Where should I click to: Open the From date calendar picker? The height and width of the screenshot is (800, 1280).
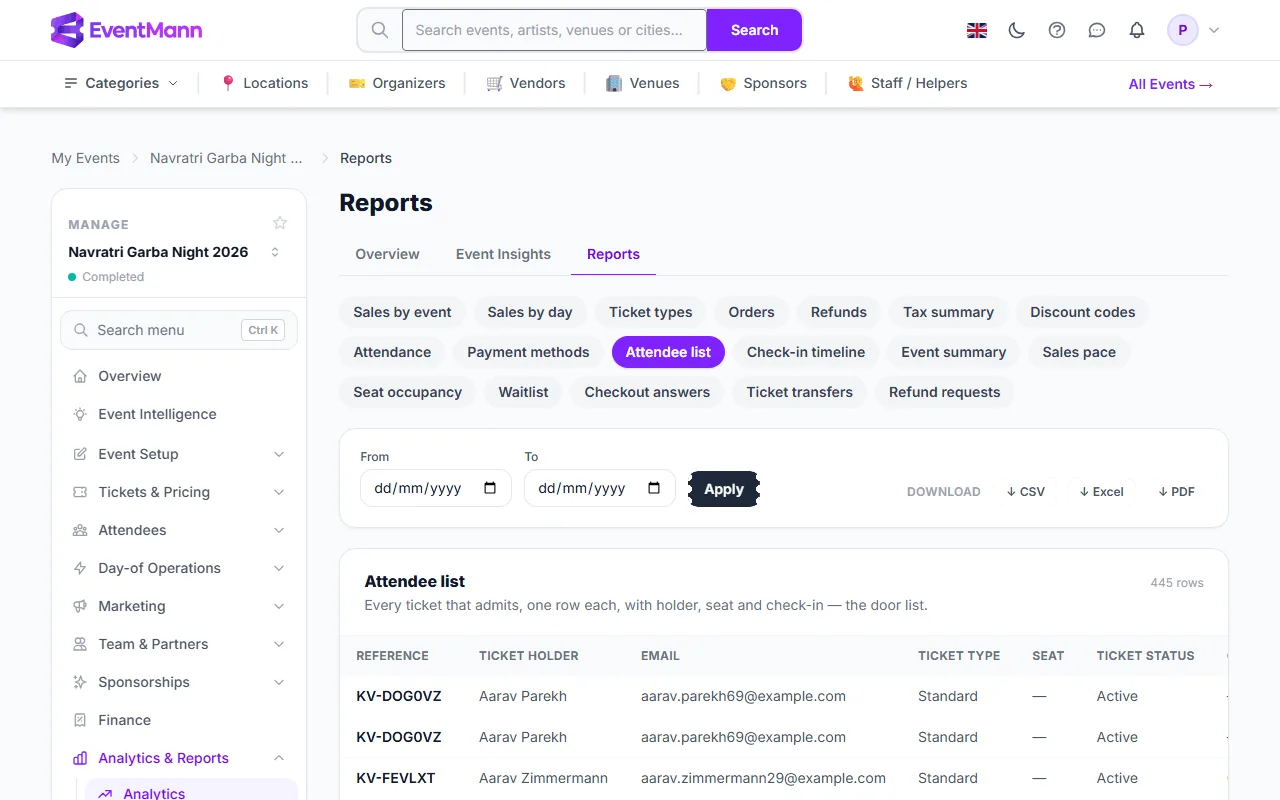pos(490,488)
